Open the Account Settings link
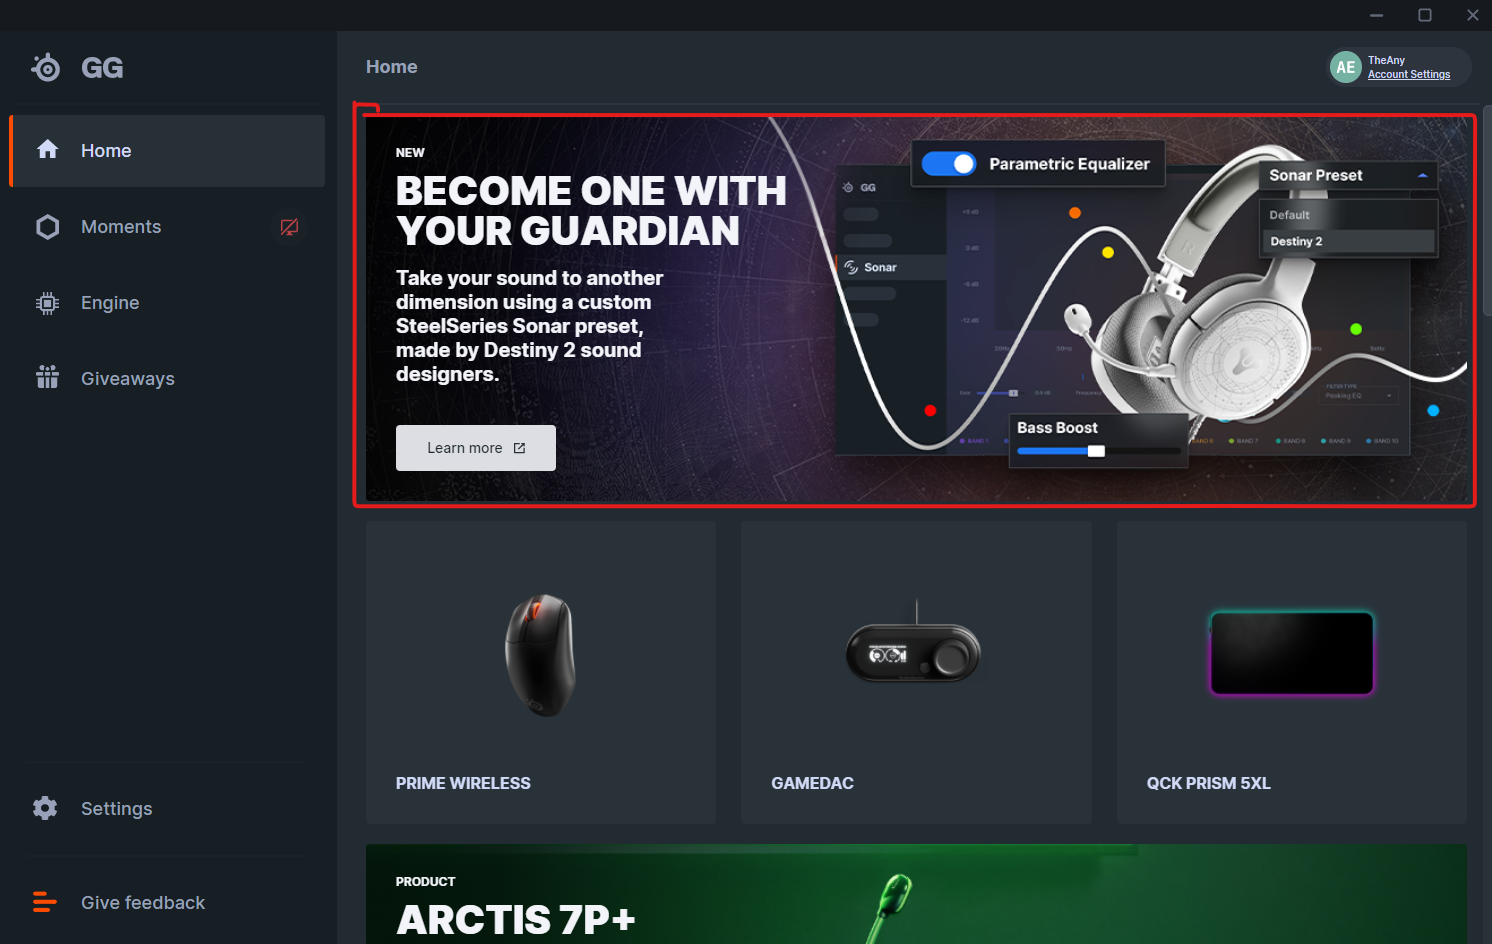 click(1408, 75)
